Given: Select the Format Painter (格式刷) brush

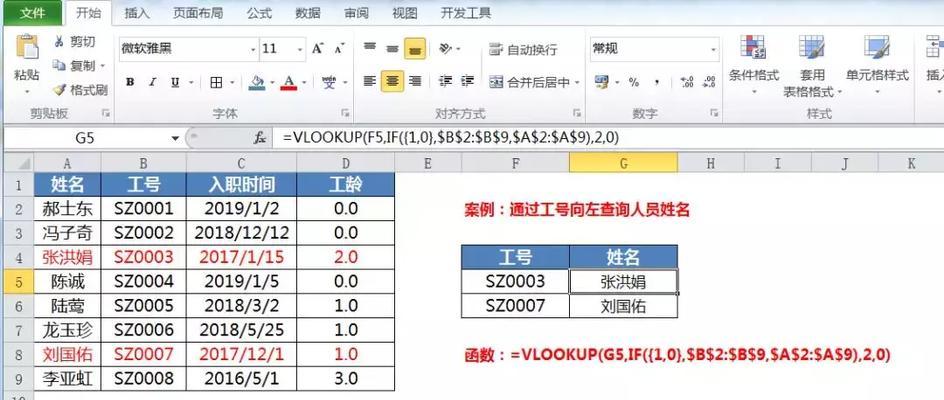Looking at the screenshot, I should 59,90.
